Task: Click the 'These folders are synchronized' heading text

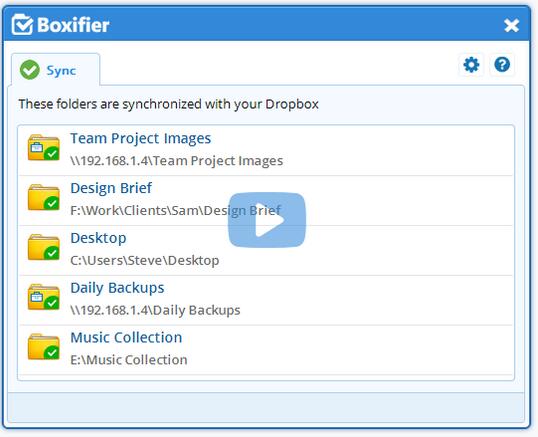Action: [168, 104]
